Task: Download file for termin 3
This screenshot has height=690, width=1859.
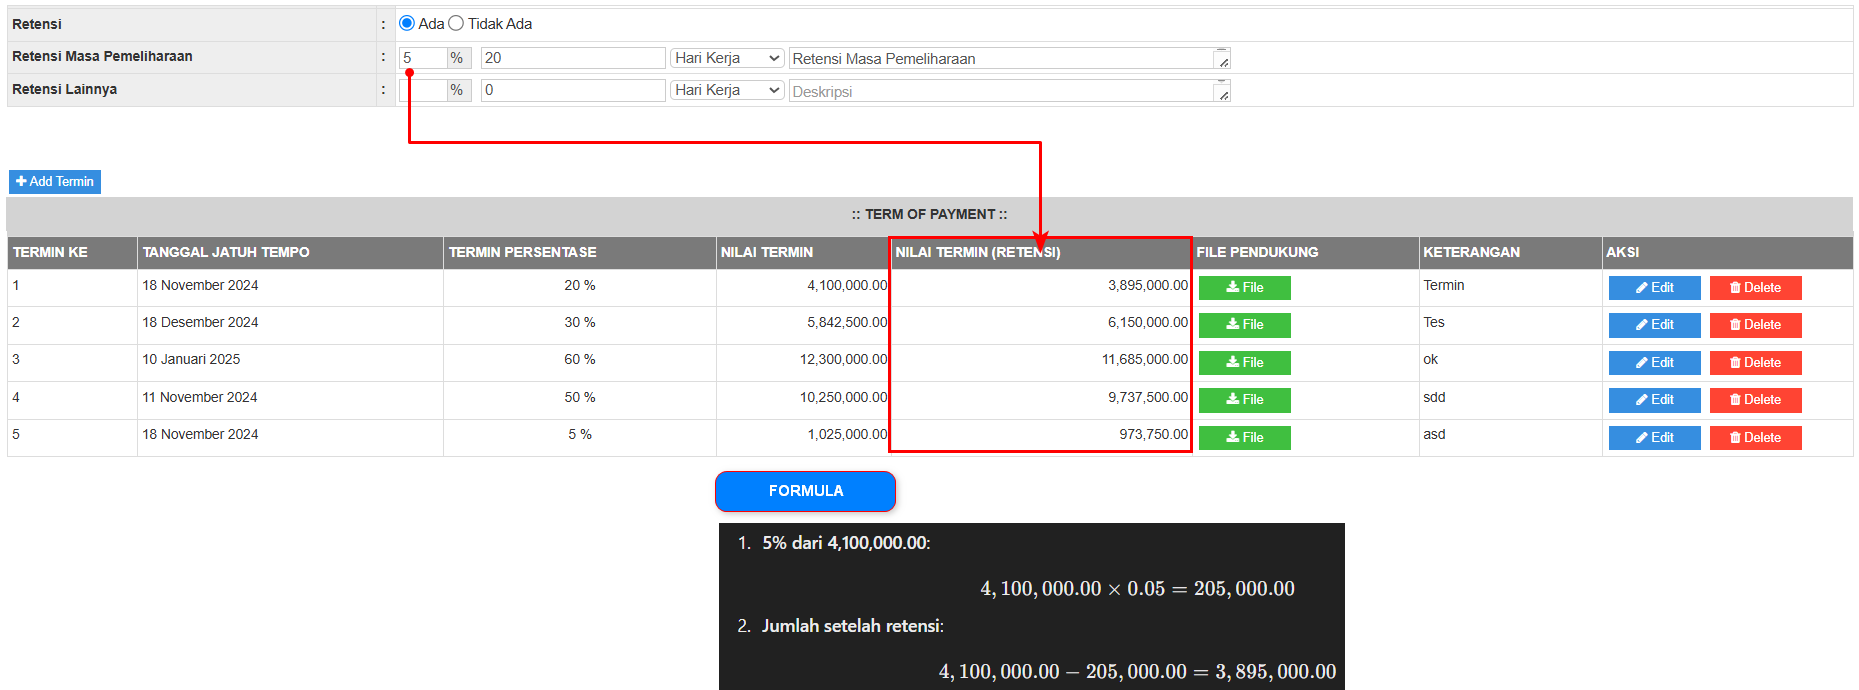Action: pos(1244,363)
